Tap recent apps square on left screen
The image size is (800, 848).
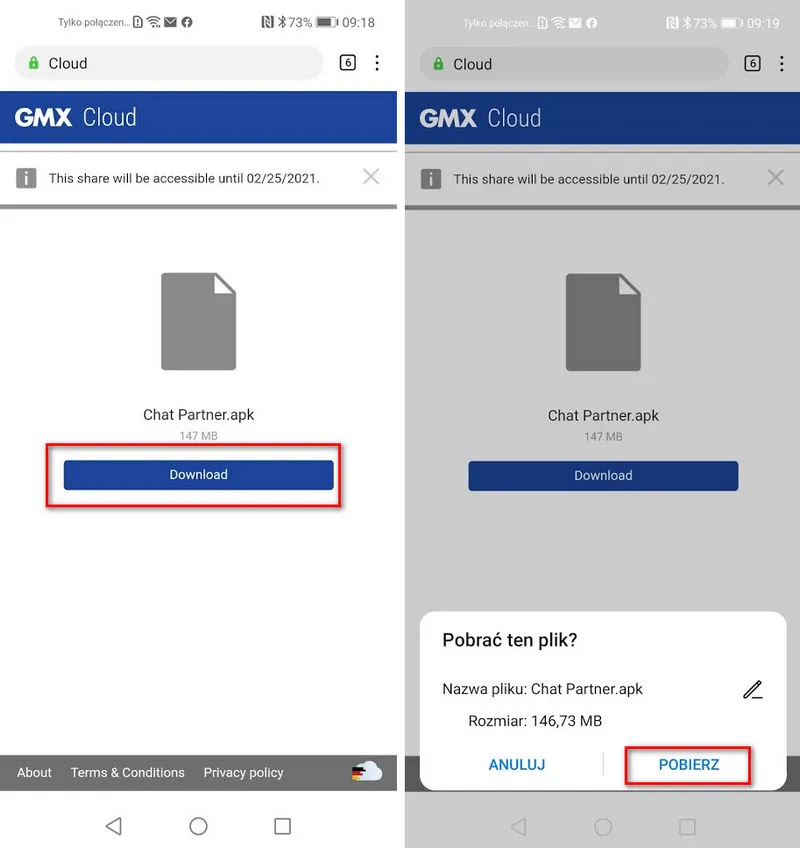point(282,825)
